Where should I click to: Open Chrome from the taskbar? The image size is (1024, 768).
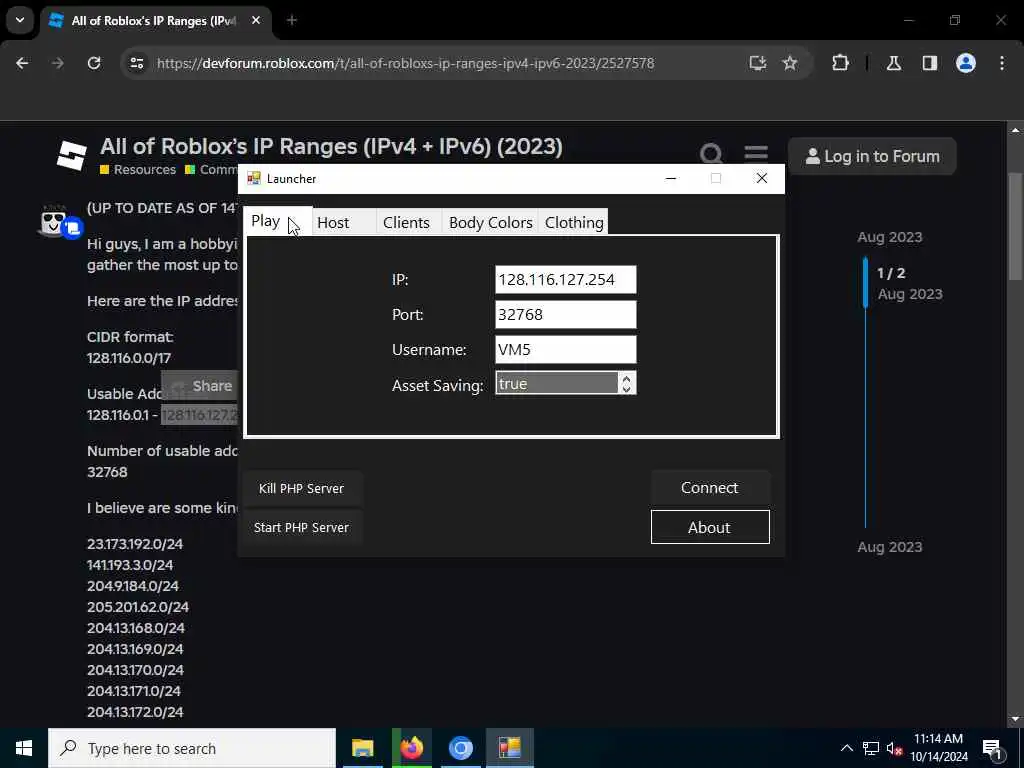click(460, 748)
